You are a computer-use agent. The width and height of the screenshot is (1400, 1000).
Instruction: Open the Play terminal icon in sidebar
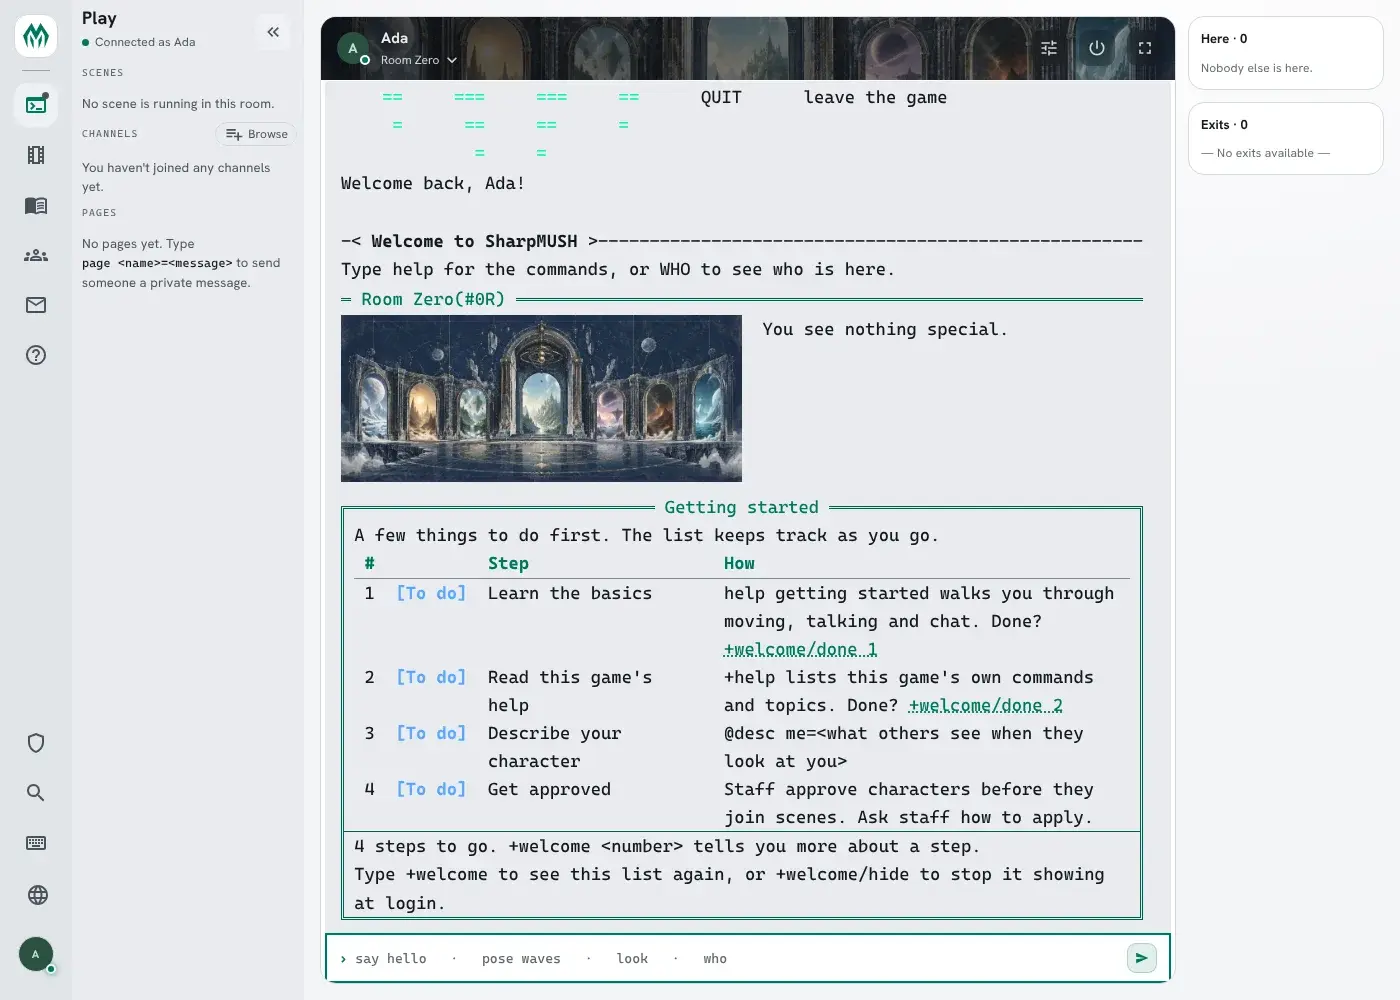click(36, 104)
